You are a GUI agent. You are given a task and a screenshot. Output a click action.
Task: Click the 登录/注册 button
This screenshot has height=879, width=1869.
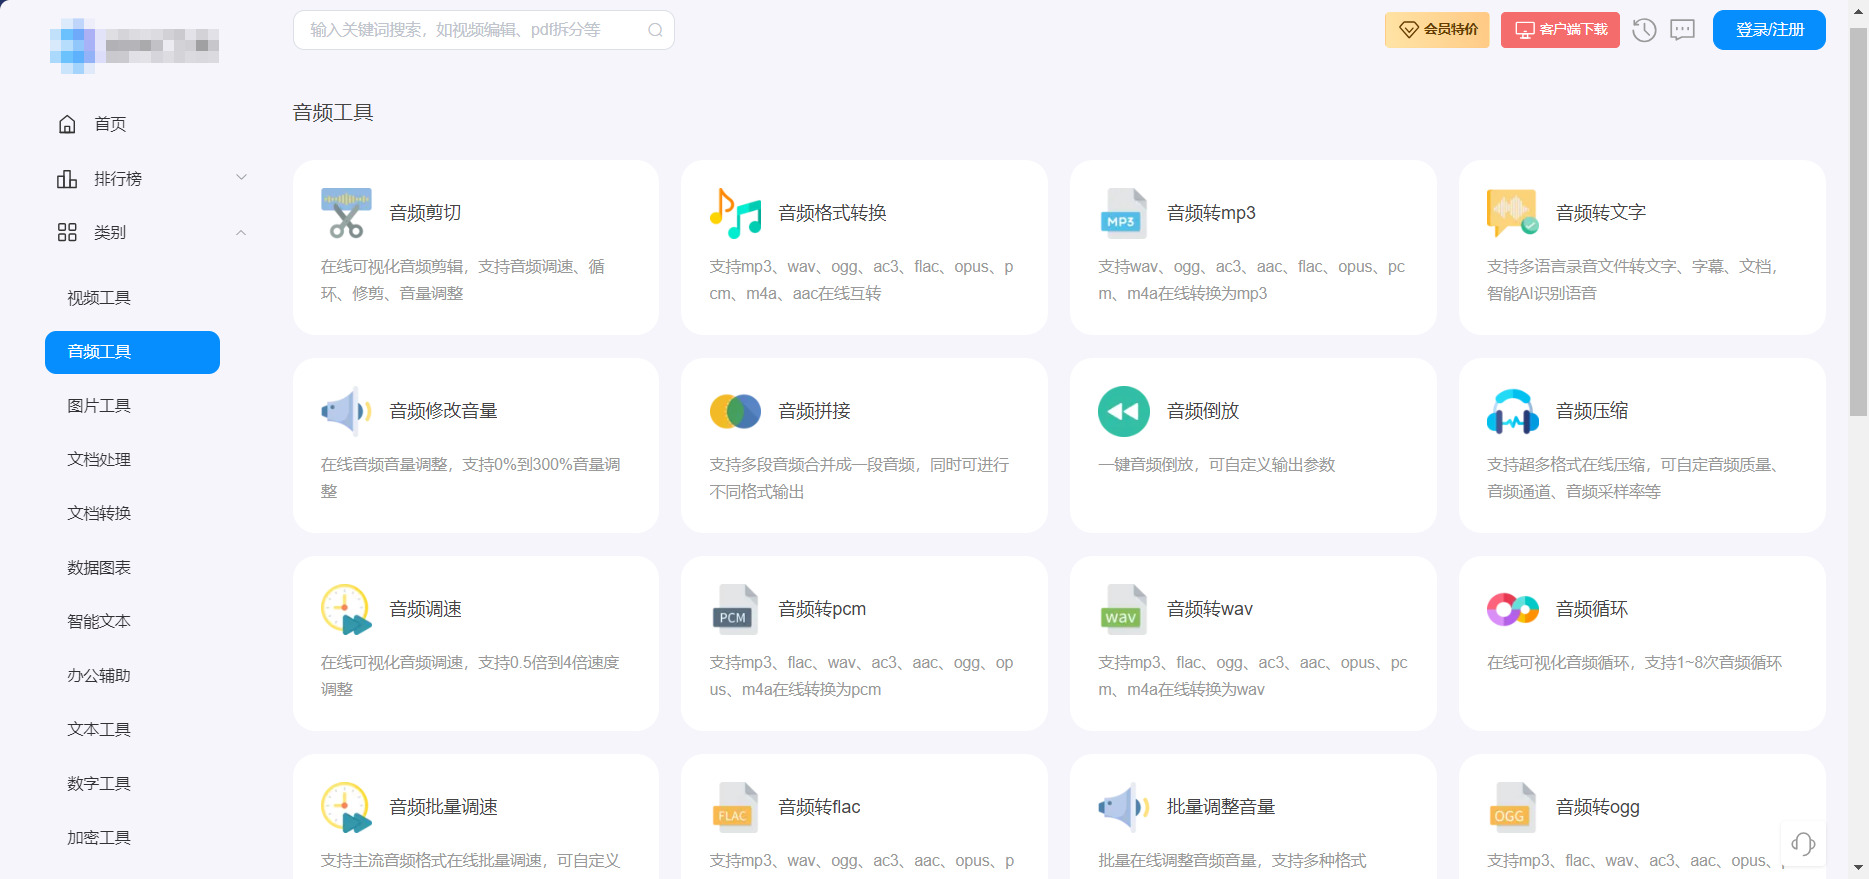1769,30
